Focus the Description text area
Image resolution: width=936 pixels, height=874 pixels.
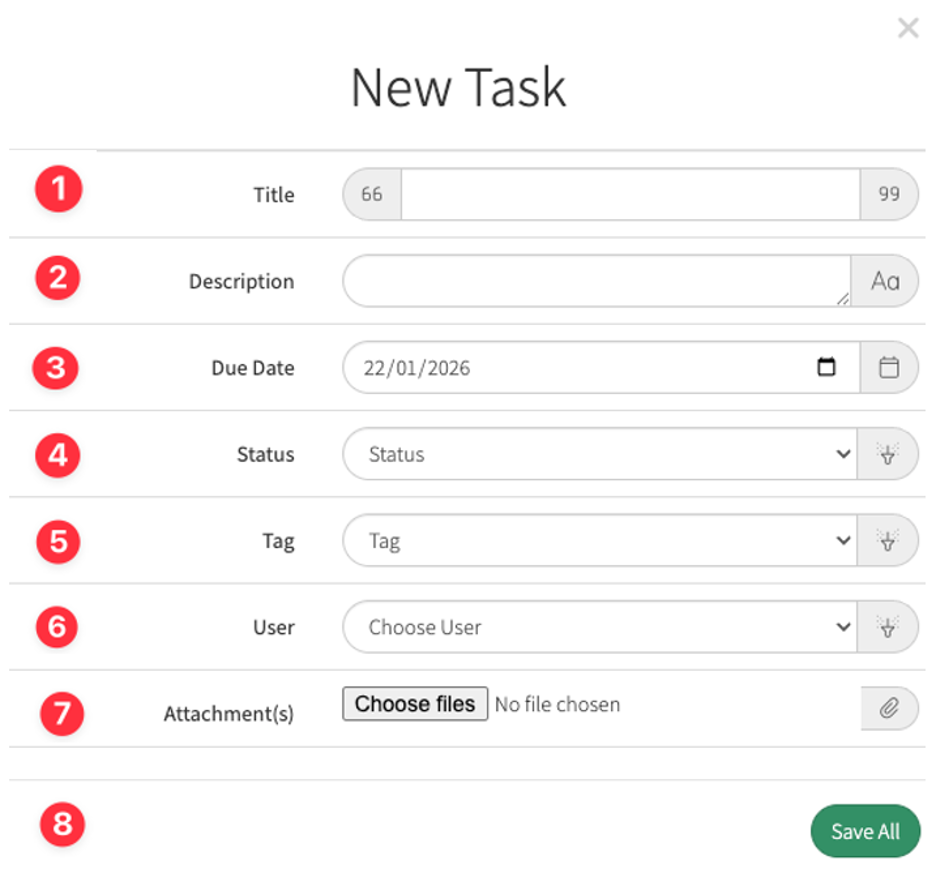point(597,281)
